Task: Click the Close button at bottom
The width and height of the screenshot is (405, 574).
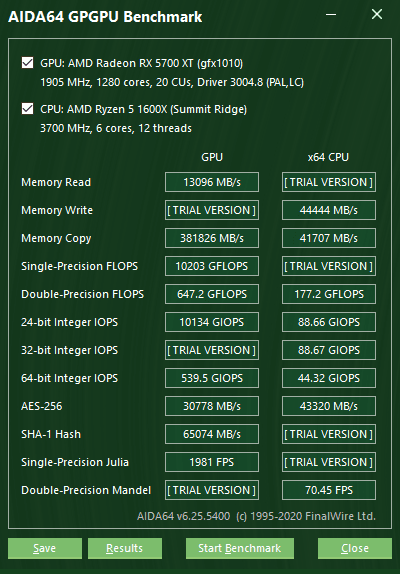Action: point(355,548)
